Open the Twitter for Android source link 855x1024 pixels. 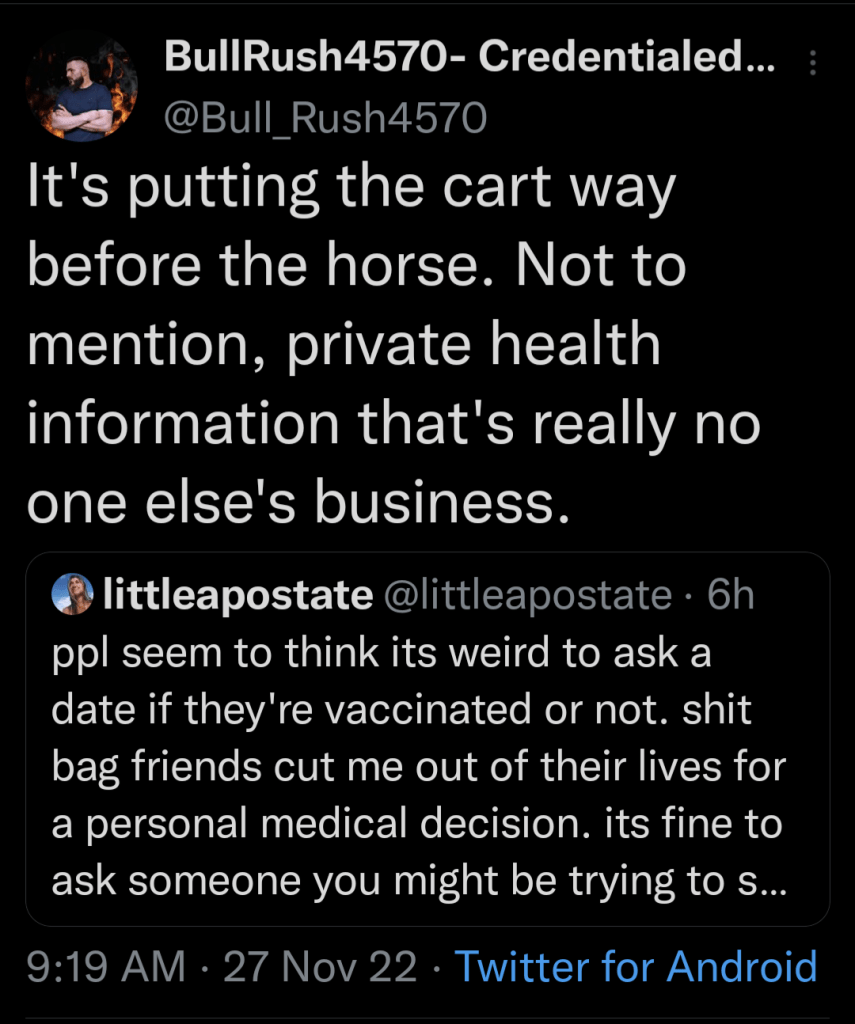[636, 967]
